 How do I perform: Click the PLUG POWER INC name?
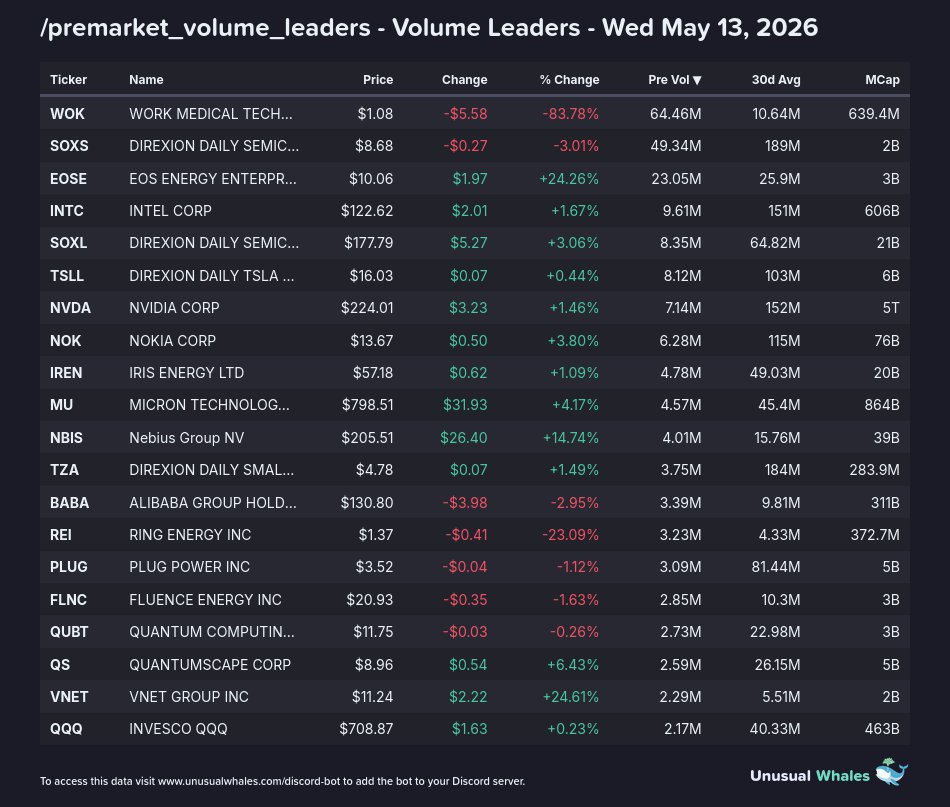189,567
